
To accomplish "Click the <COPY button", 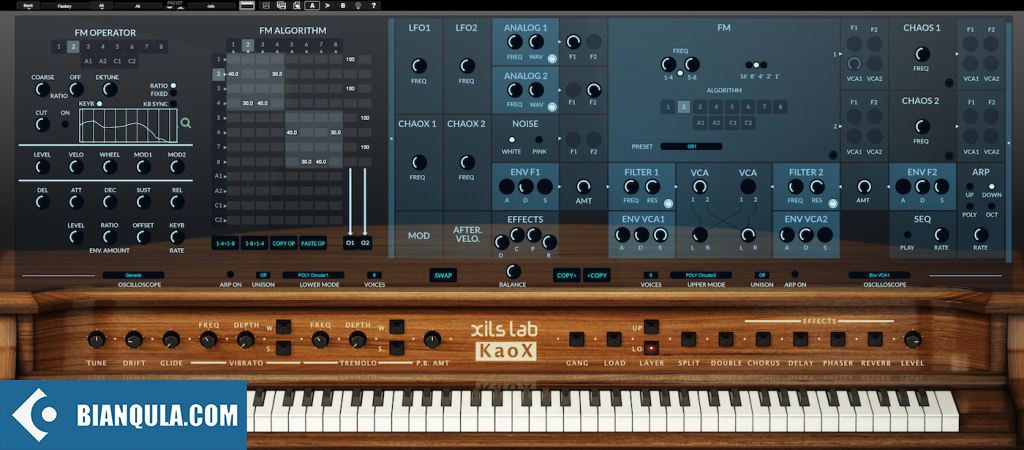I will click(x=596, y=275).
